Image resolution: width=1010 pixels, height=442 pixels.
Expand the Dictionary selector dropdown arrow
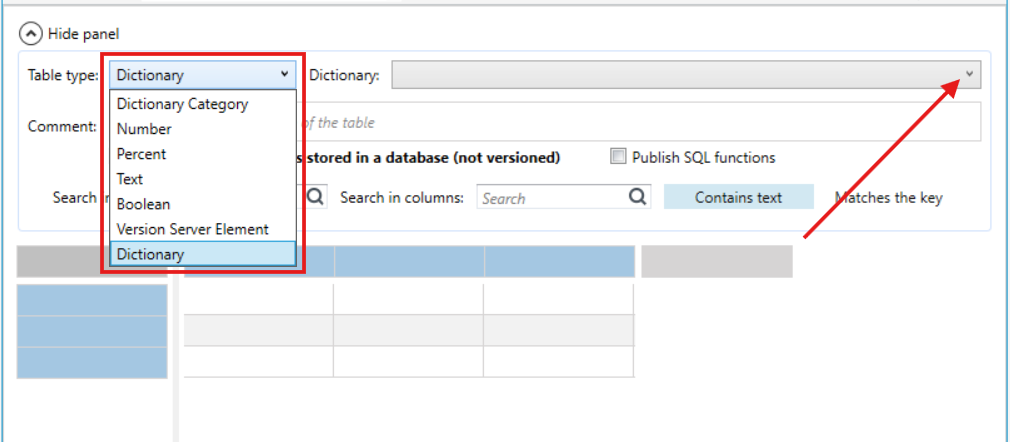coord(969,75)
